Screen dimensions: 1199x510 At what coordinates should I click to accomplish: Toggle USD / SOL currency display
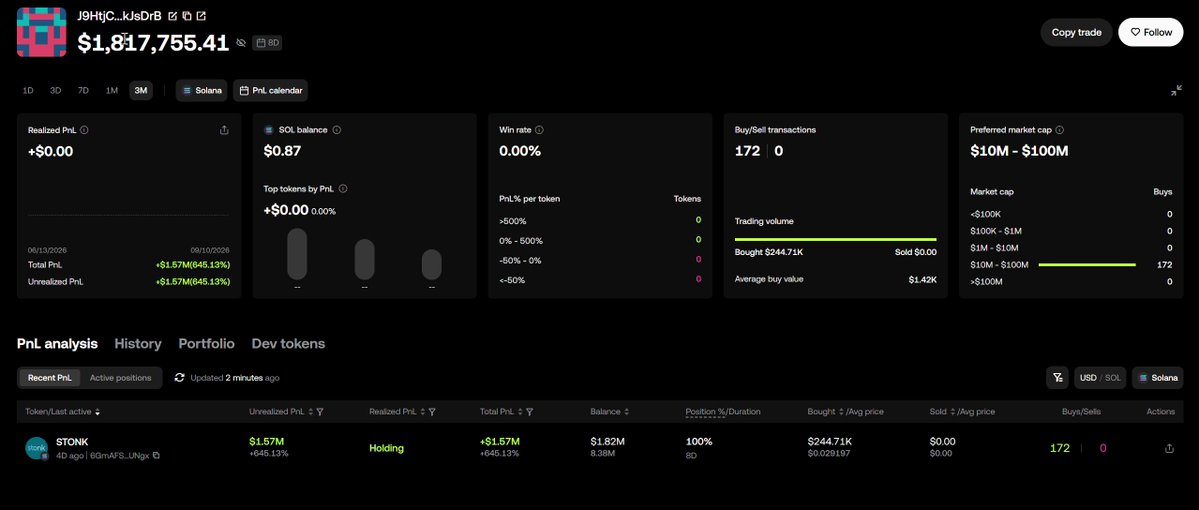pos(1100,378)
